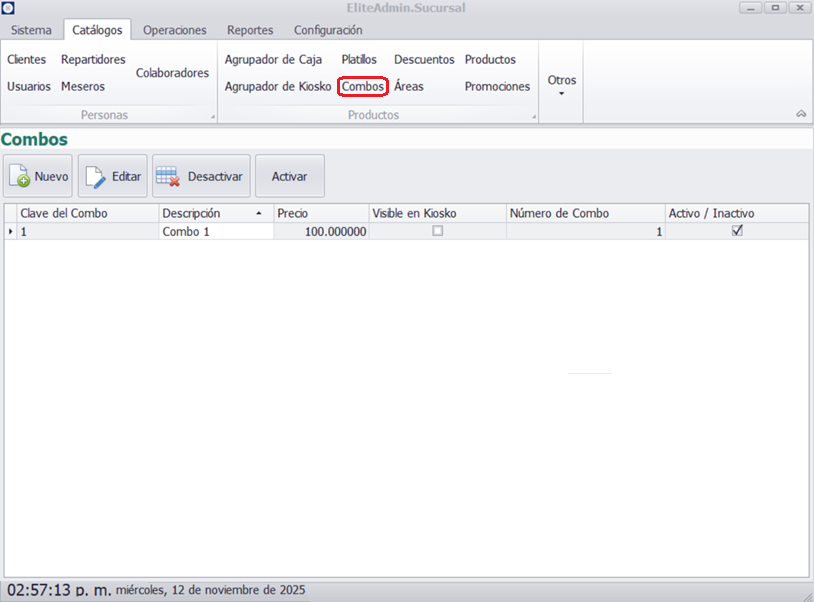Open the Reportes ribbon tab
Screen dimensions: 814x602
coord(249,30)
